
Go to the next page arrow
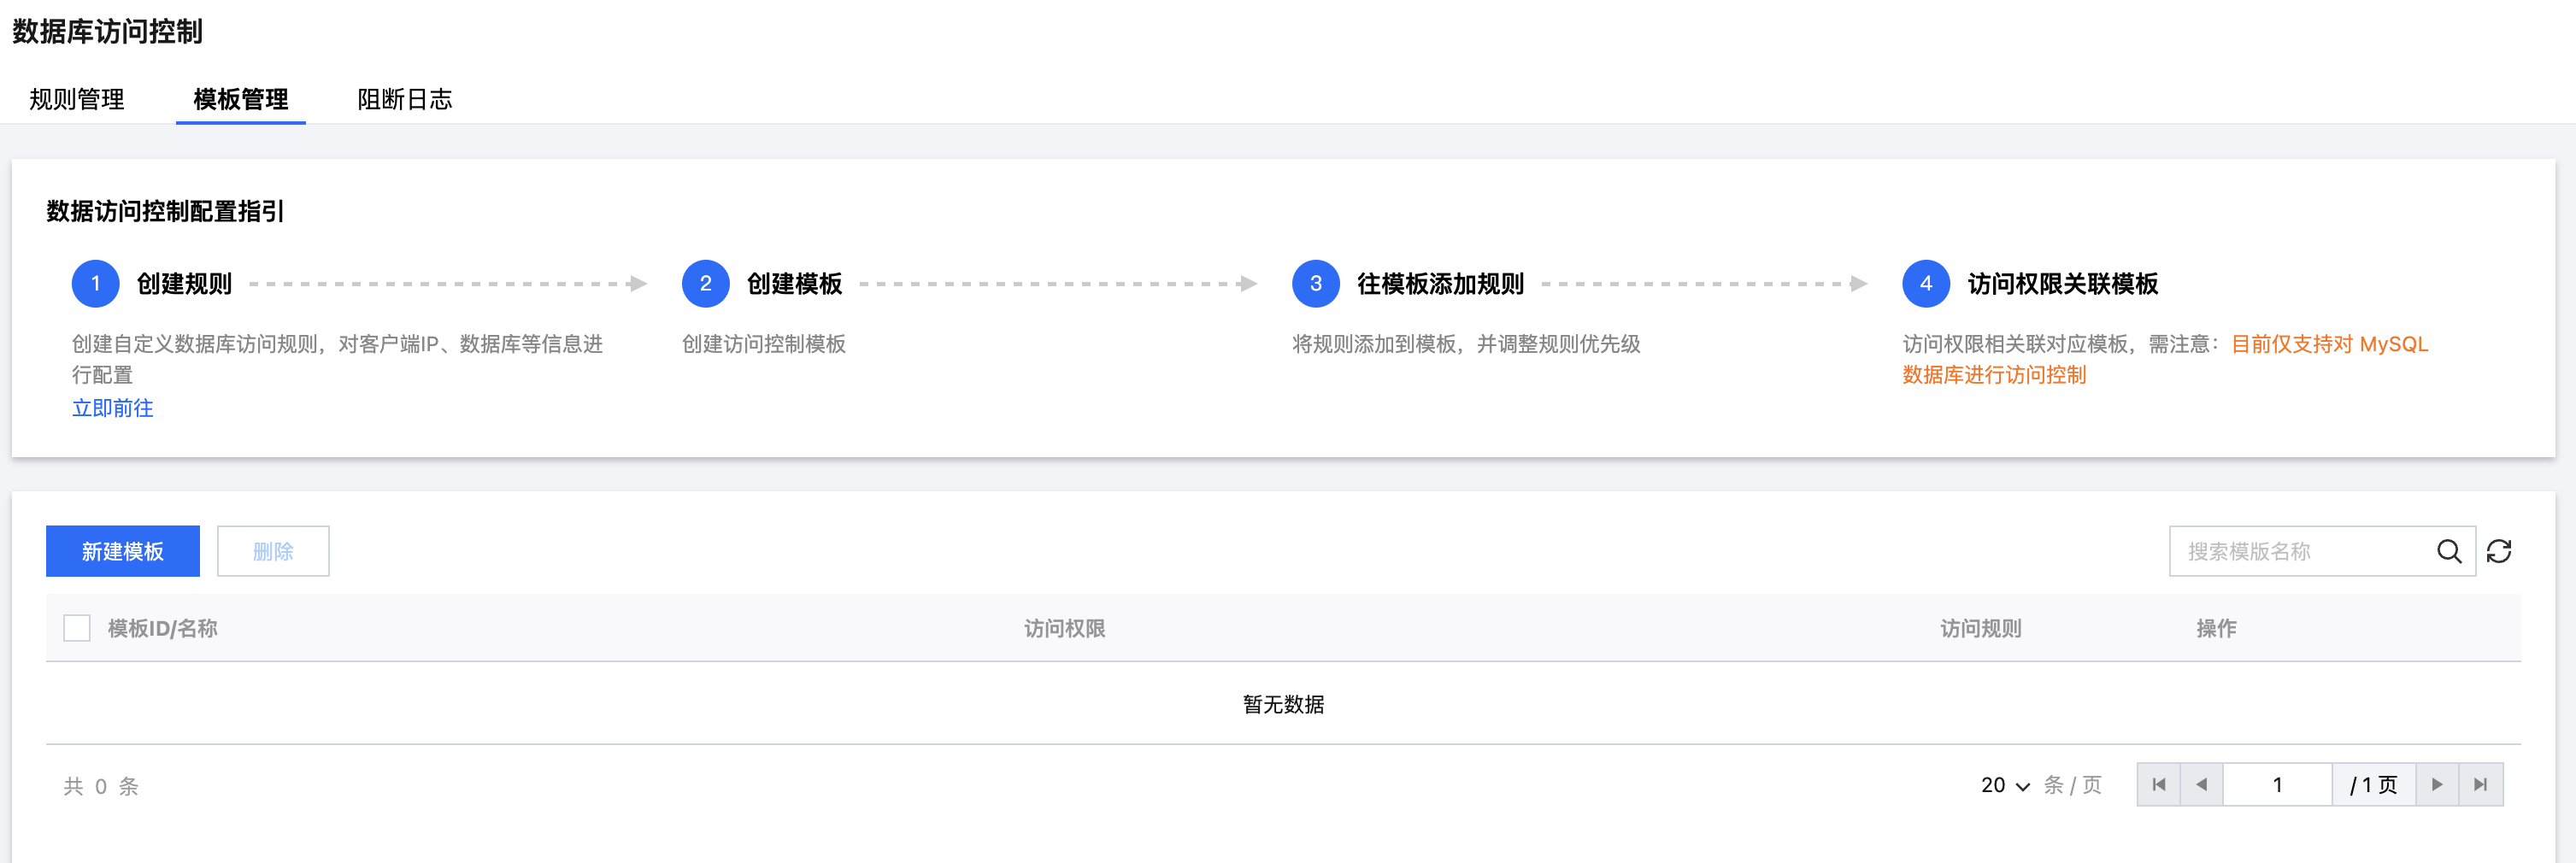click(2437, 785)
